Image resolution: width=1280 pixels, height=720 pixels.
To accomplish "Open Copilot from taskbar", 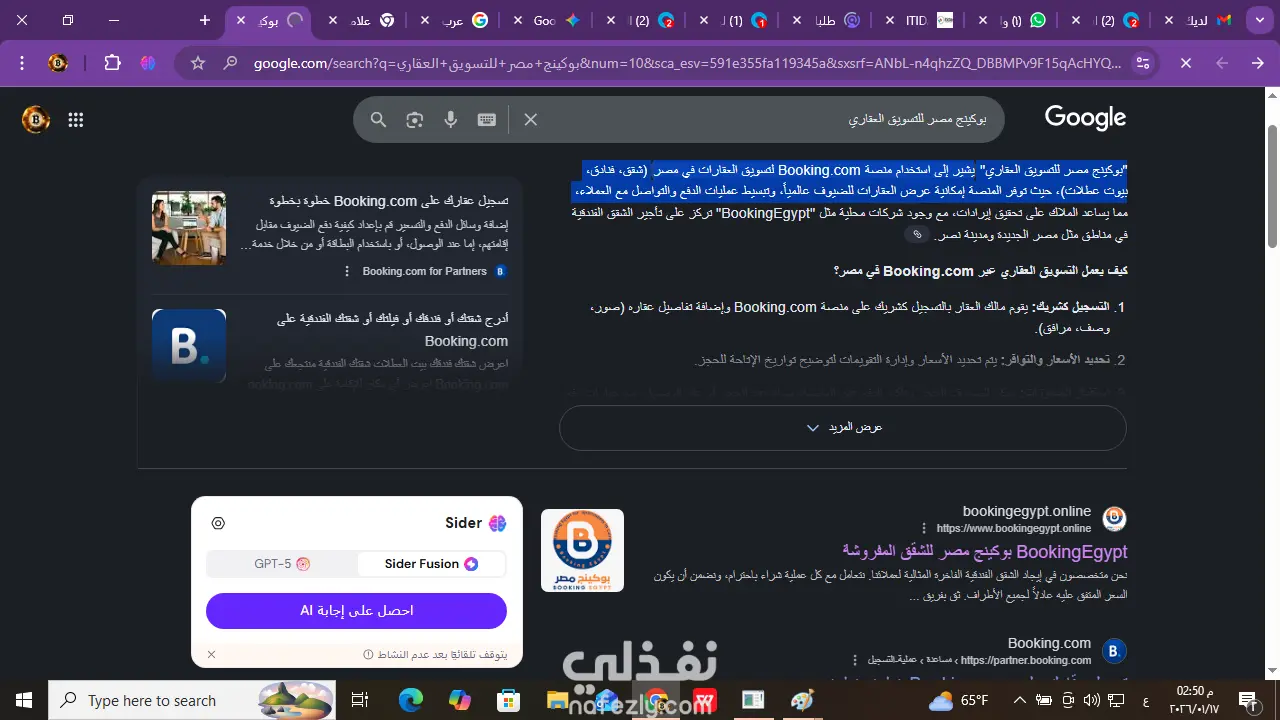I will 460,700.
